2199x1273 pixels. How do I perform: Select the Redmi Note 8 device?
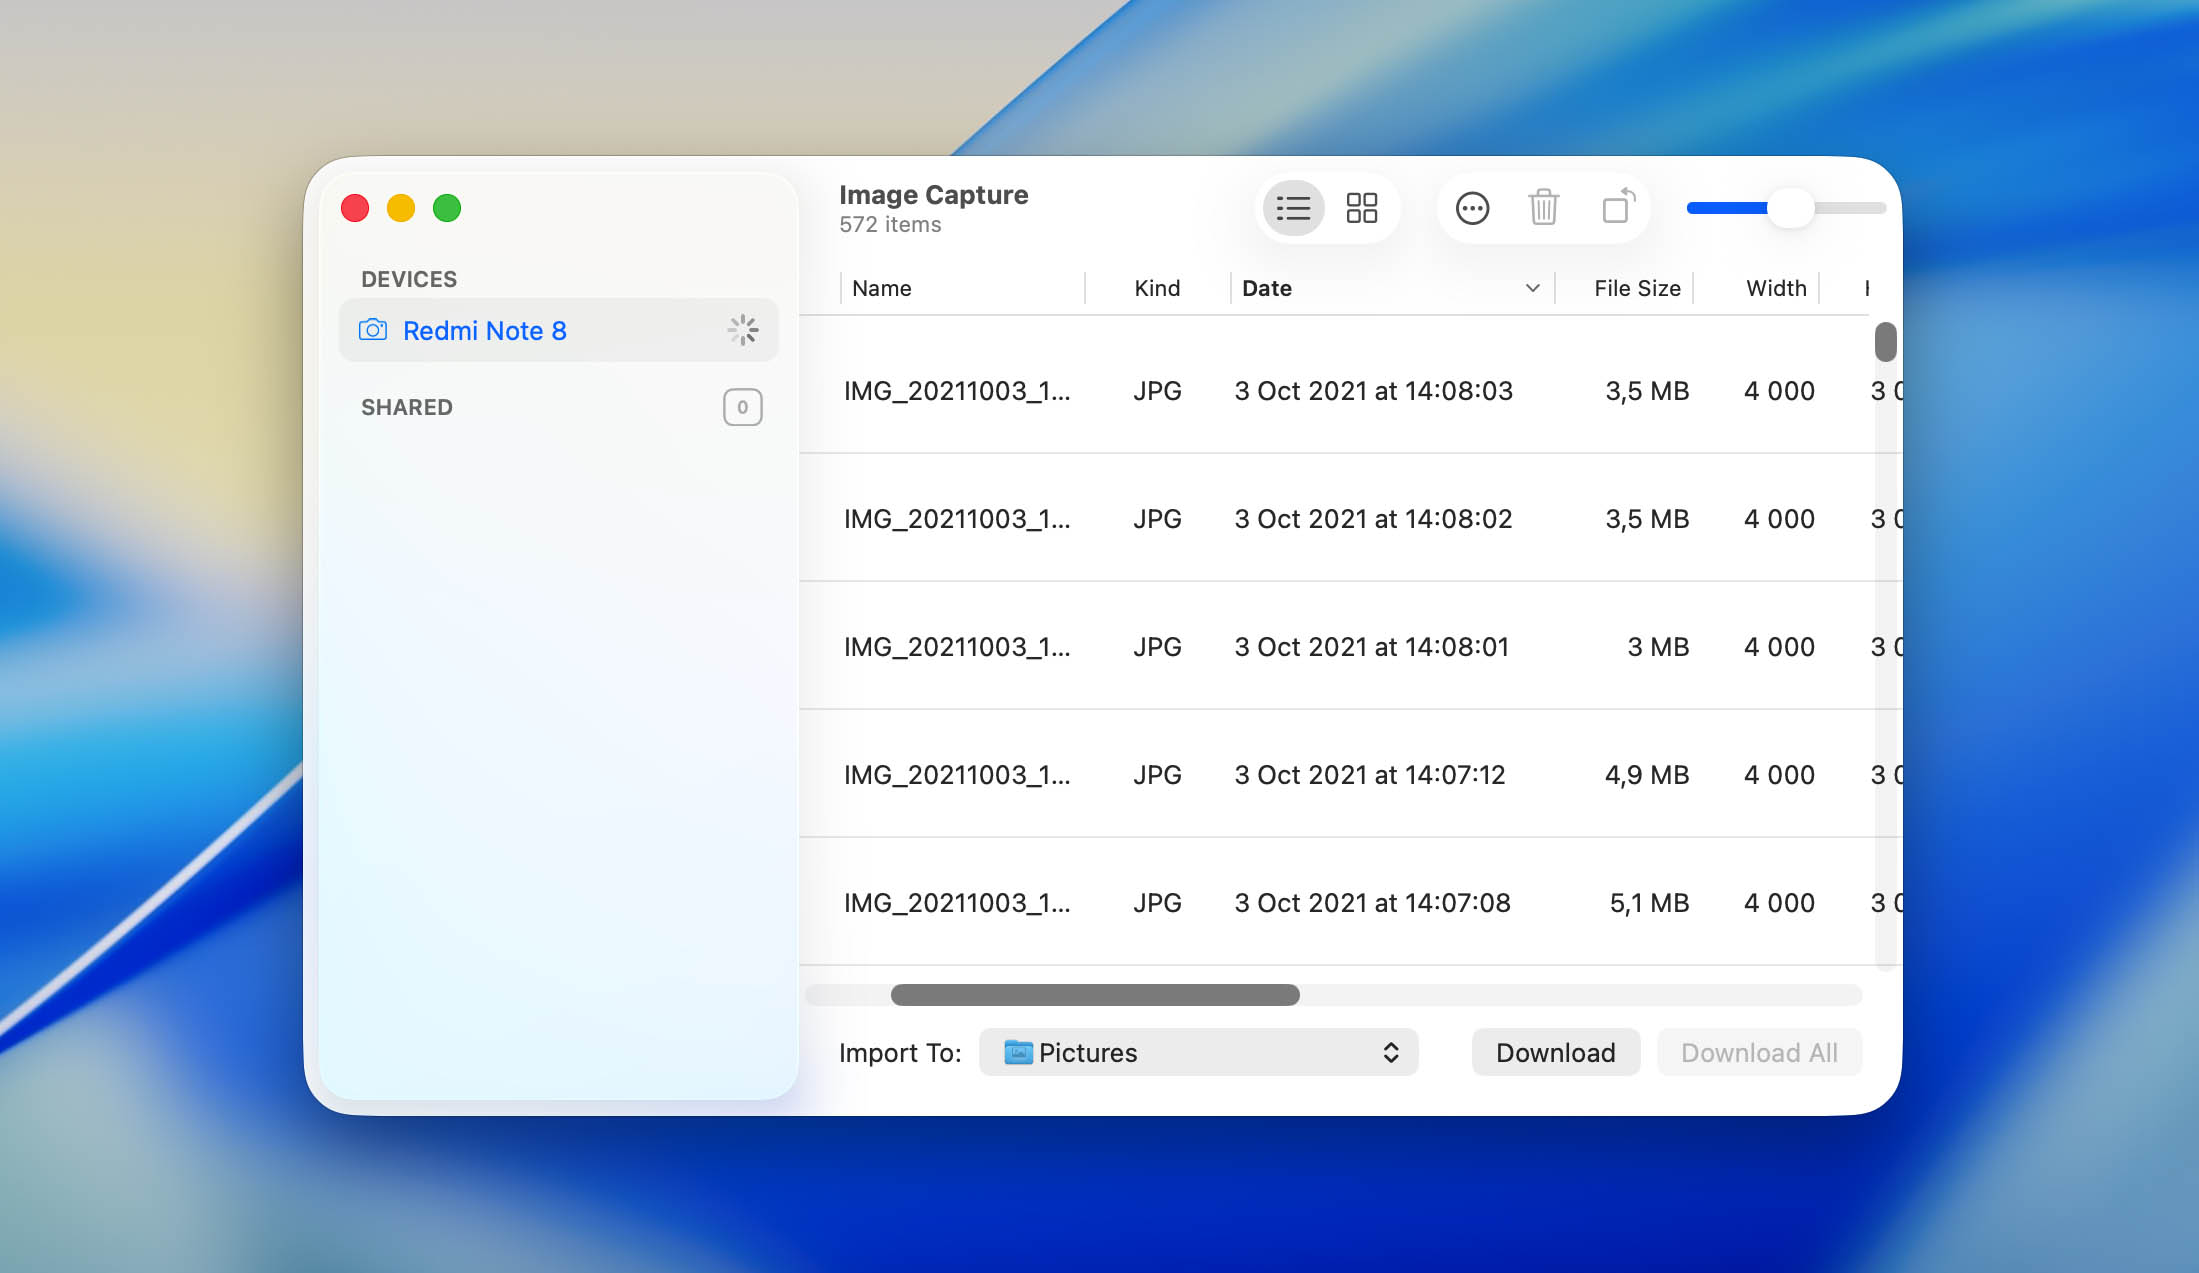click(x=486, y=330)
